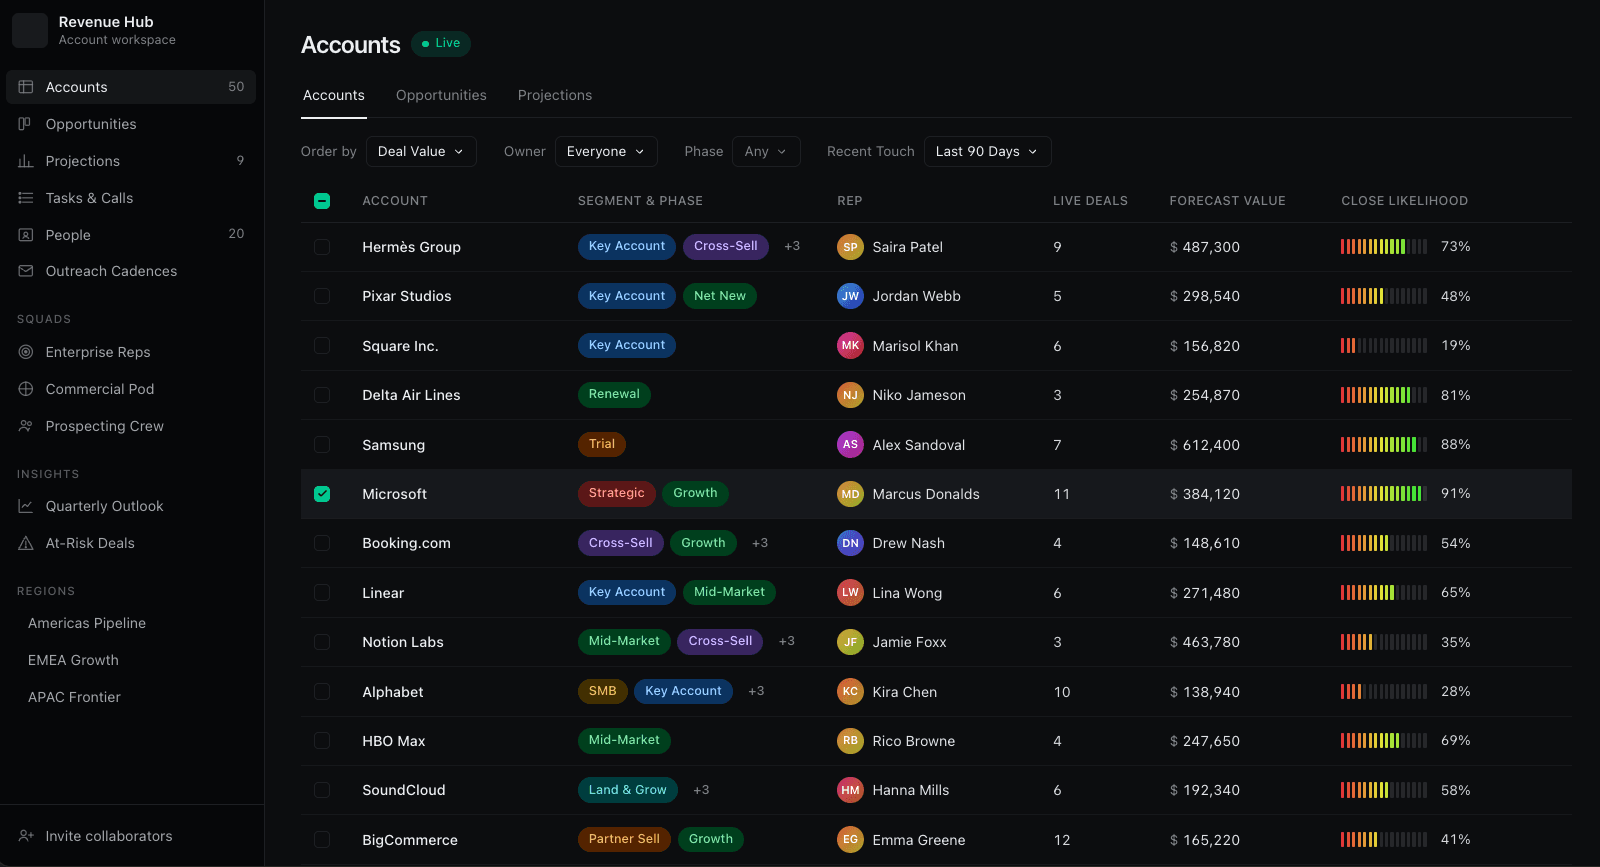Click the Prospecting Crew users icon
The height and width of the screenshot is (867, 1600).
click(26, 426)
